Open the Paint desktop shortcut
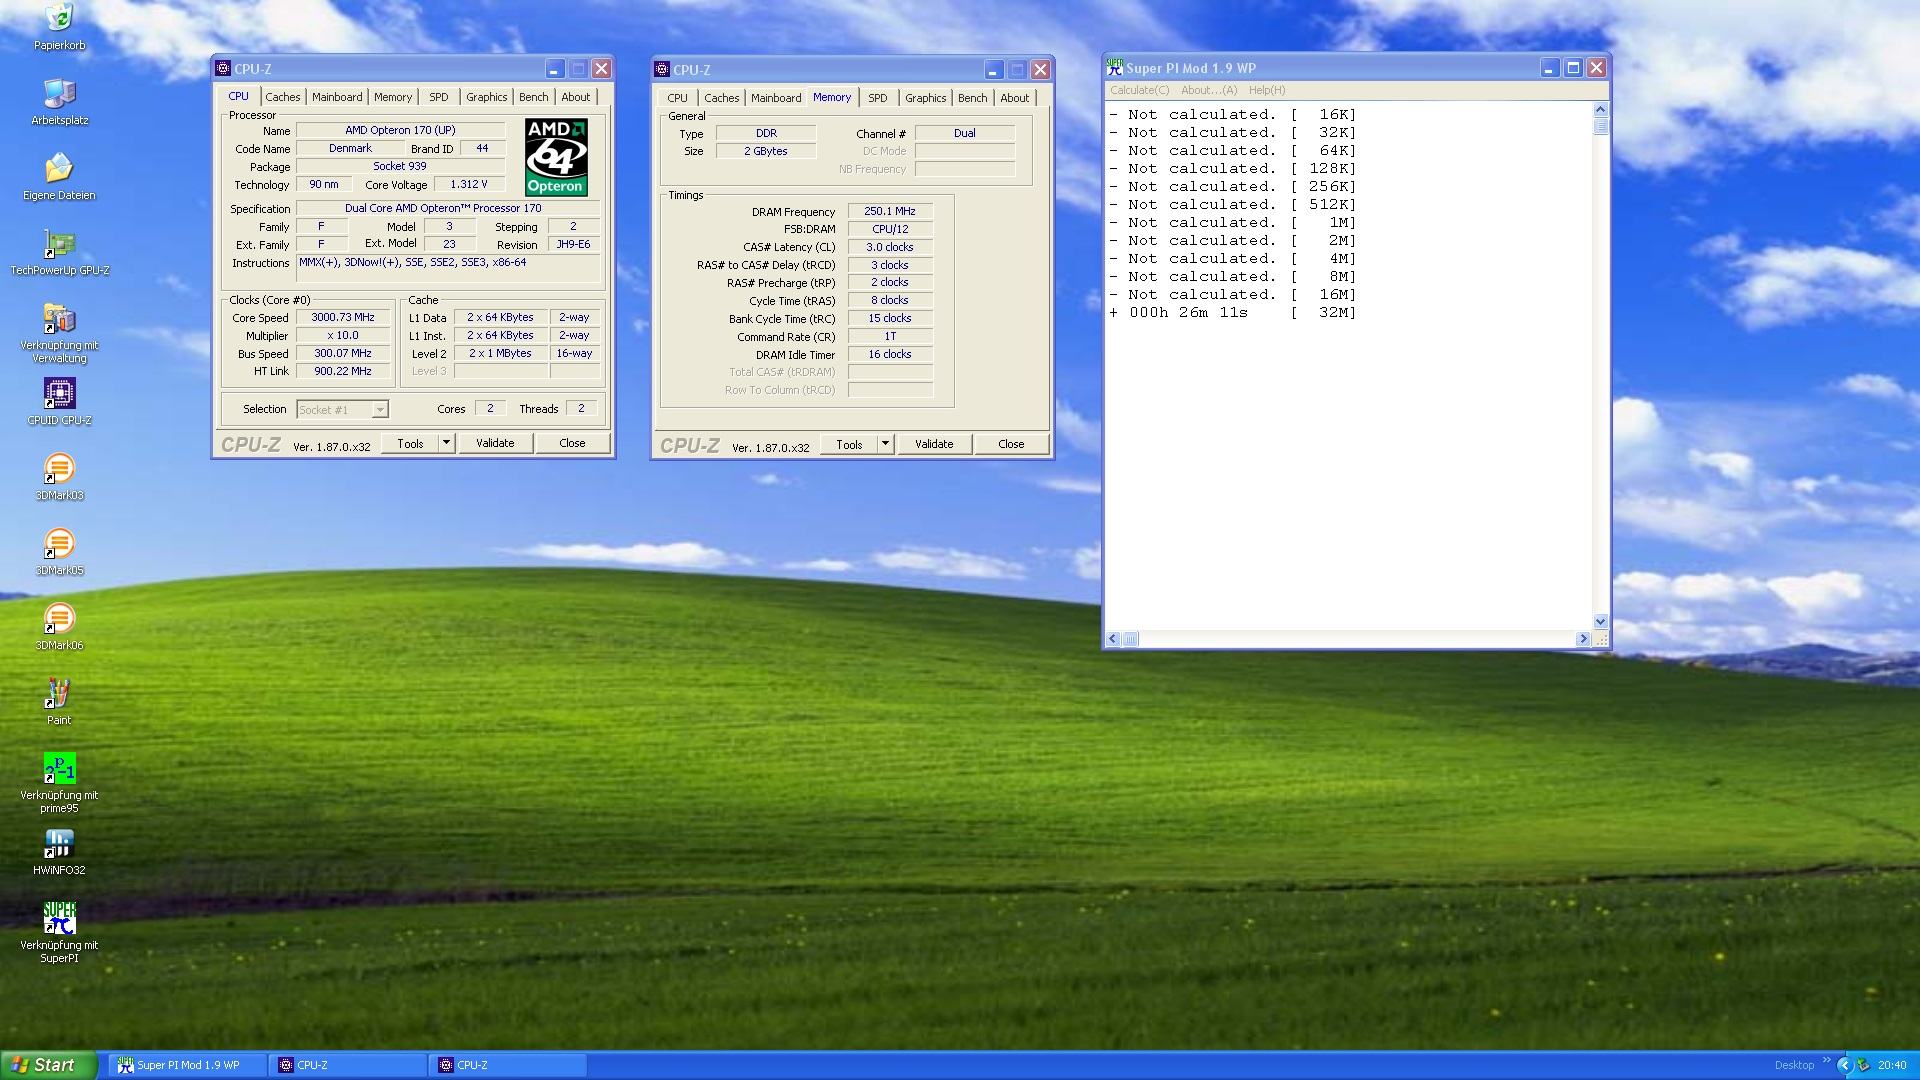The image size is (1920, 1080). click(x=59, y=693)
